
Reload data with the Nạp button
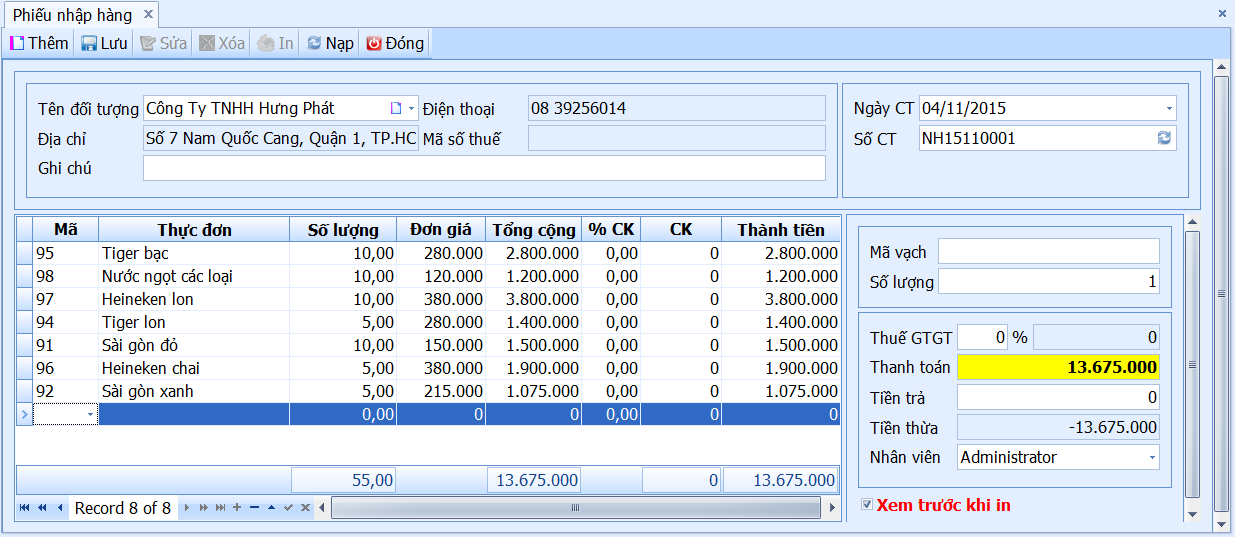coord(330,43)
